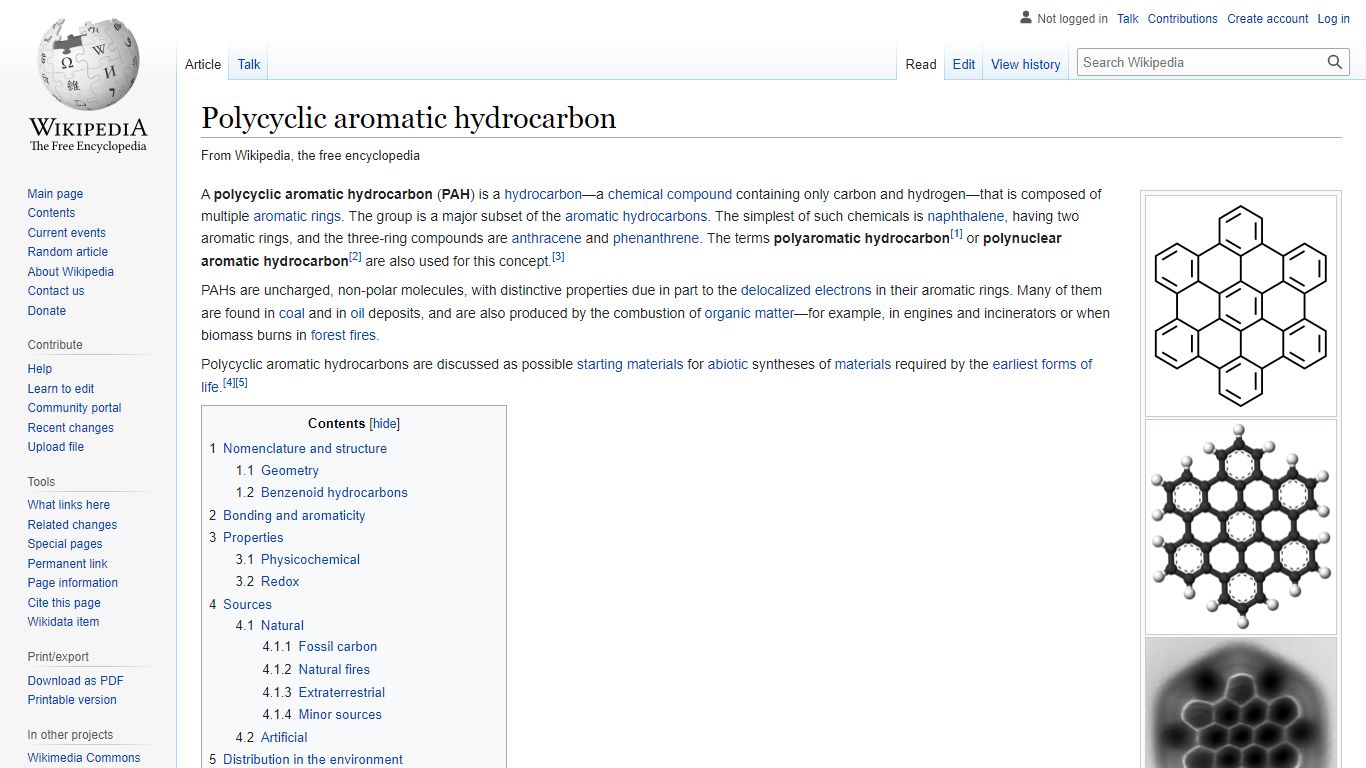Switch to the Article tab
Viewport: 1366px width, 768px height.
click(x=203, y=64)
